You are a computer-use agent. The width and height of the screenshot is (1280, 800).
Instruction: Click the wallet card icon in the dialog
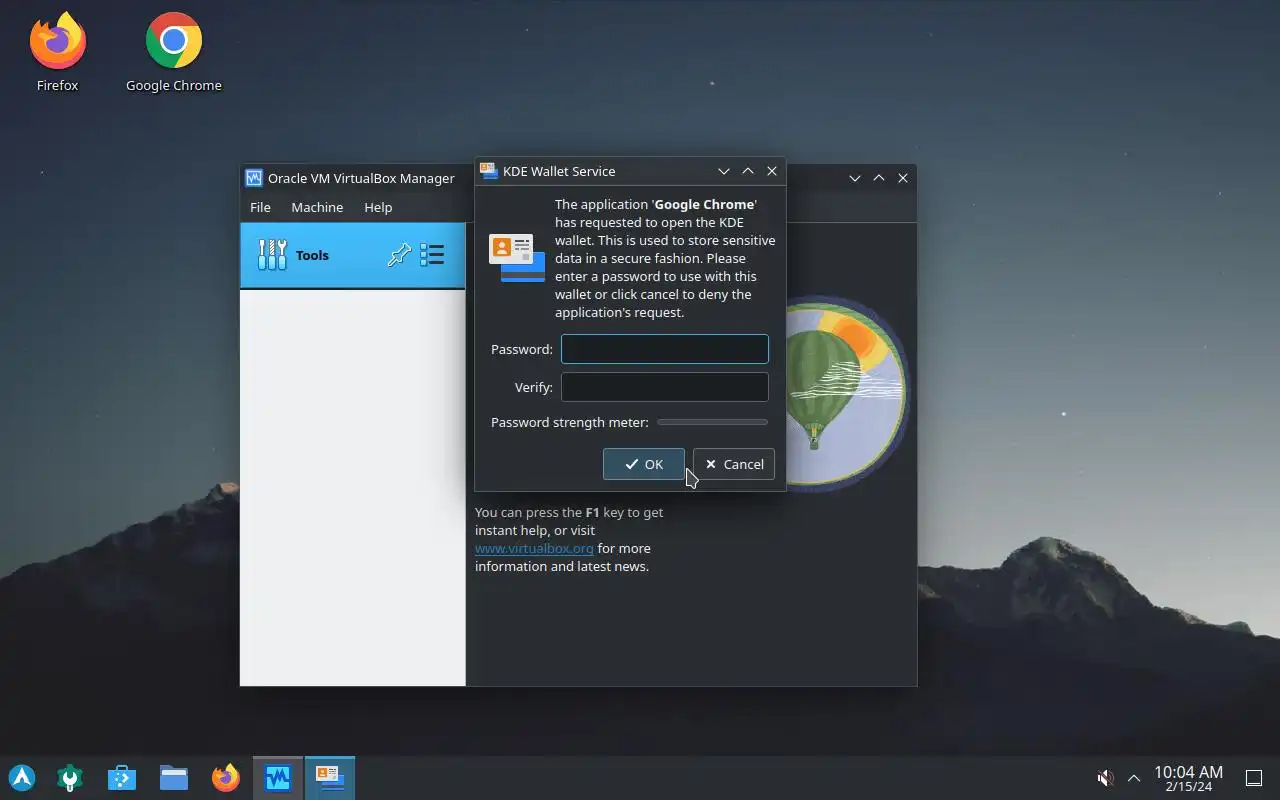(x=516, y=258)
